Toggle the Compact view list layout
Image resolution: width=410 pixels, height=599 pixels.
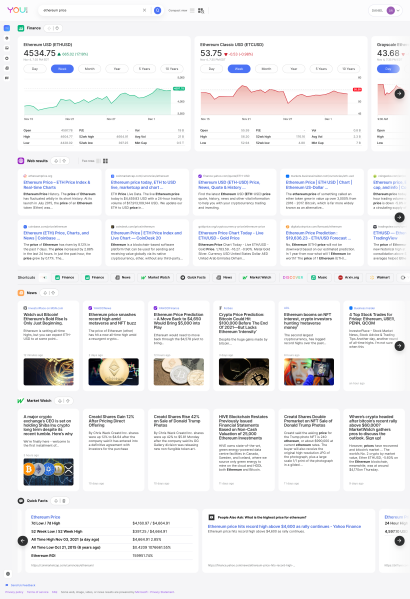tap(192, 10)
